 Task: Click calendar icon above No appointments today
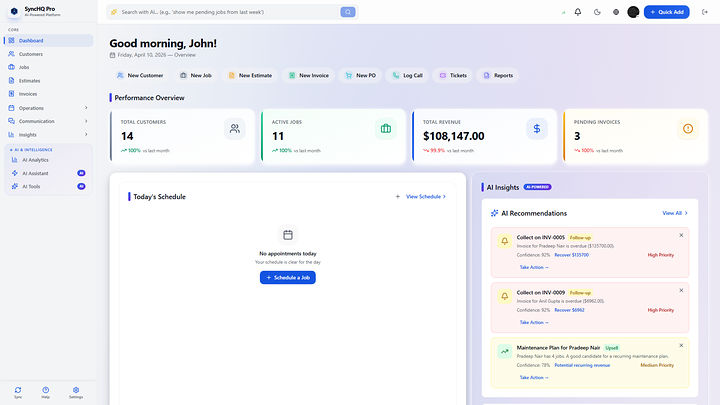[x=288, y=235]
